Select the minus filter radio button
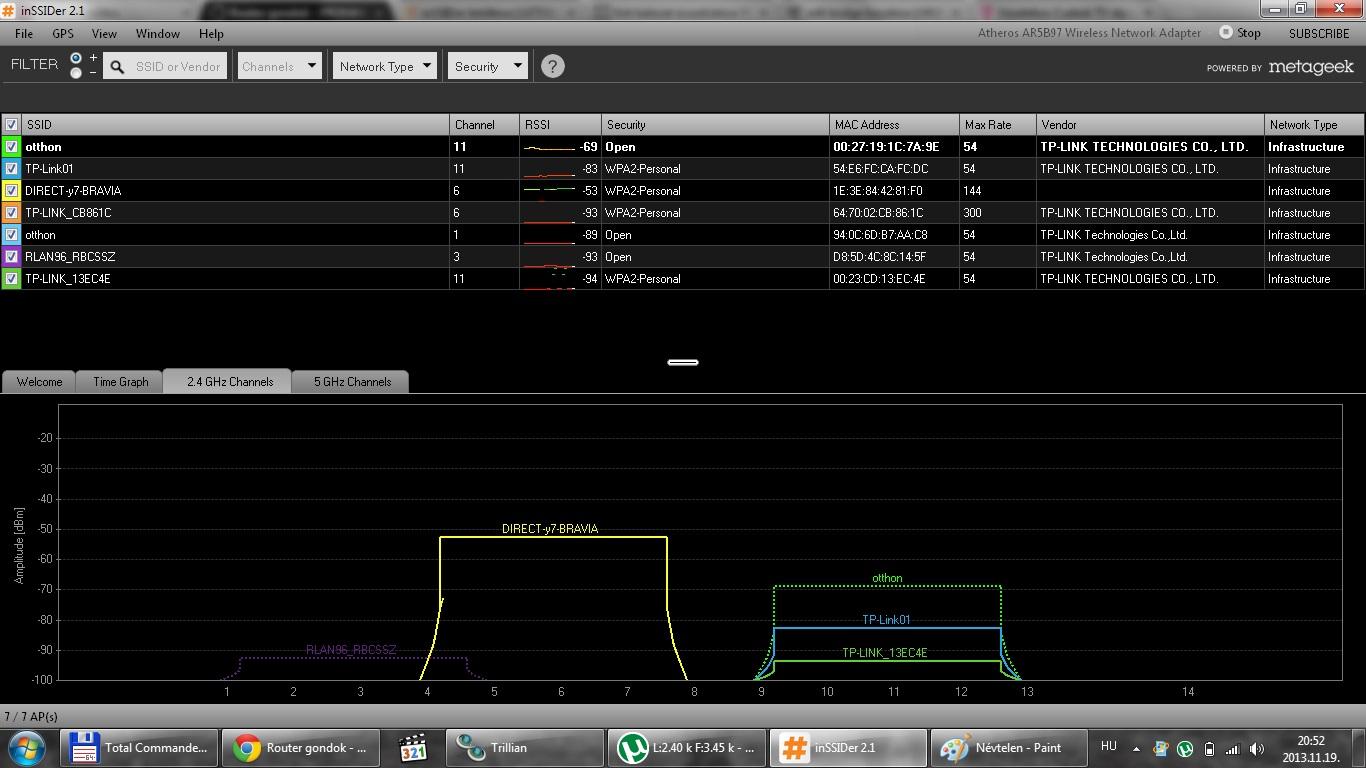The height and width of the screenshot is (768, 1366). pos(76,73)
